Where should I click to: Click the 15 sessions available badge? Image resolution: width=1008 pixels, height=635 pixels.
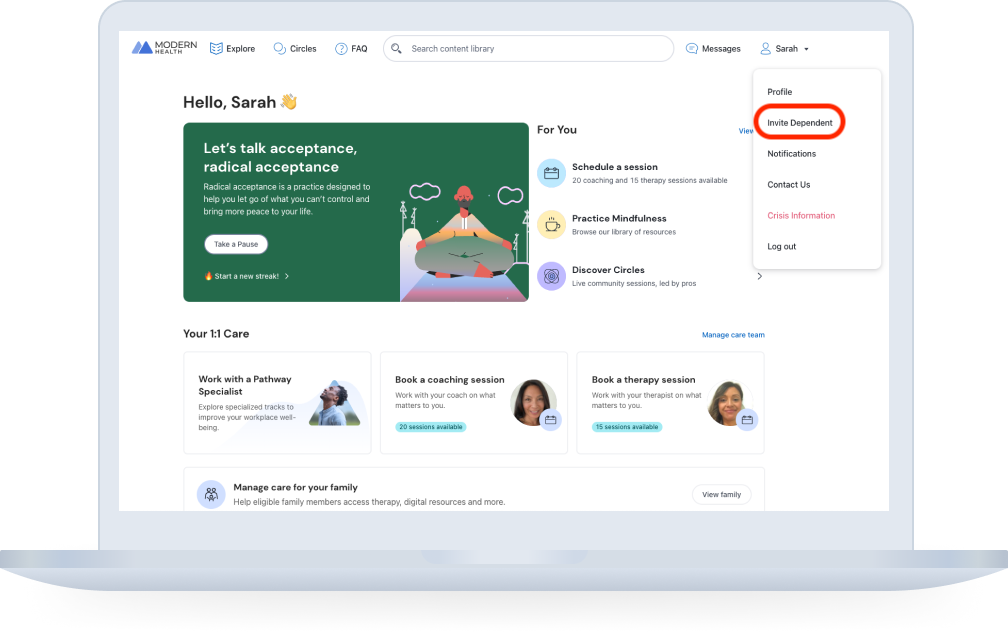[627, 427]
